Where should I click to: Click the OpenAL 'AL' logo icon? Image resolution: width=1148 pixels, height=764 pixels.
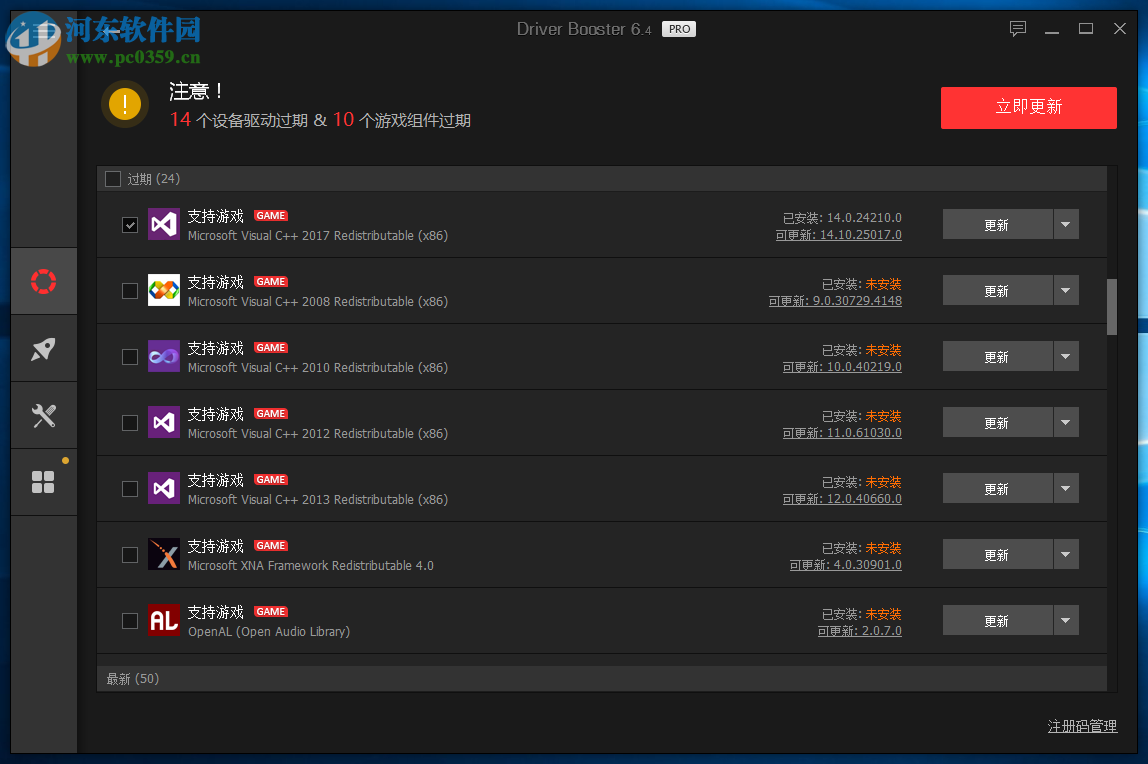(163, 620)
